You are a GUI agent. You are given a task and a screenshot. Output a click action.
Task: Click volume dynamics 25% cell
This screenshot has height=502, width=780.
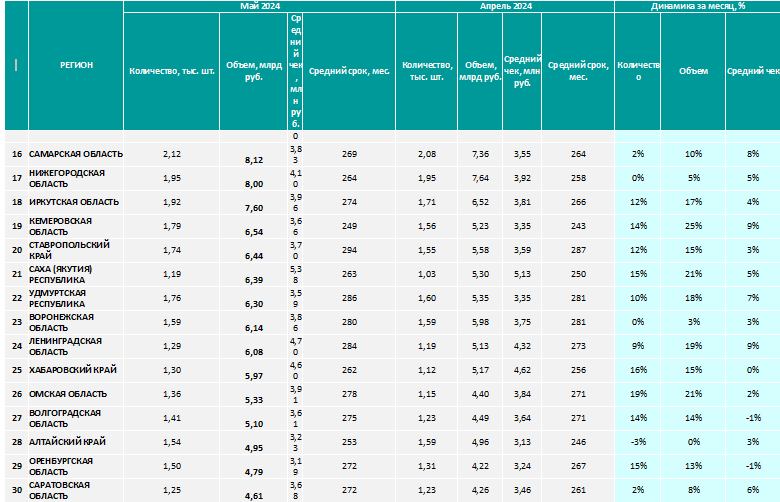tap(693, 226)
